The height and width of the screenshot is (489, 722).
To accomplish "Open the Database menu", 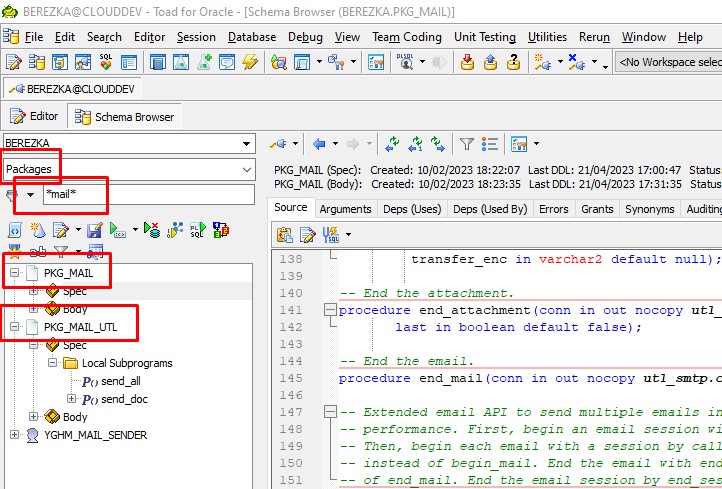I will [252, 37].
